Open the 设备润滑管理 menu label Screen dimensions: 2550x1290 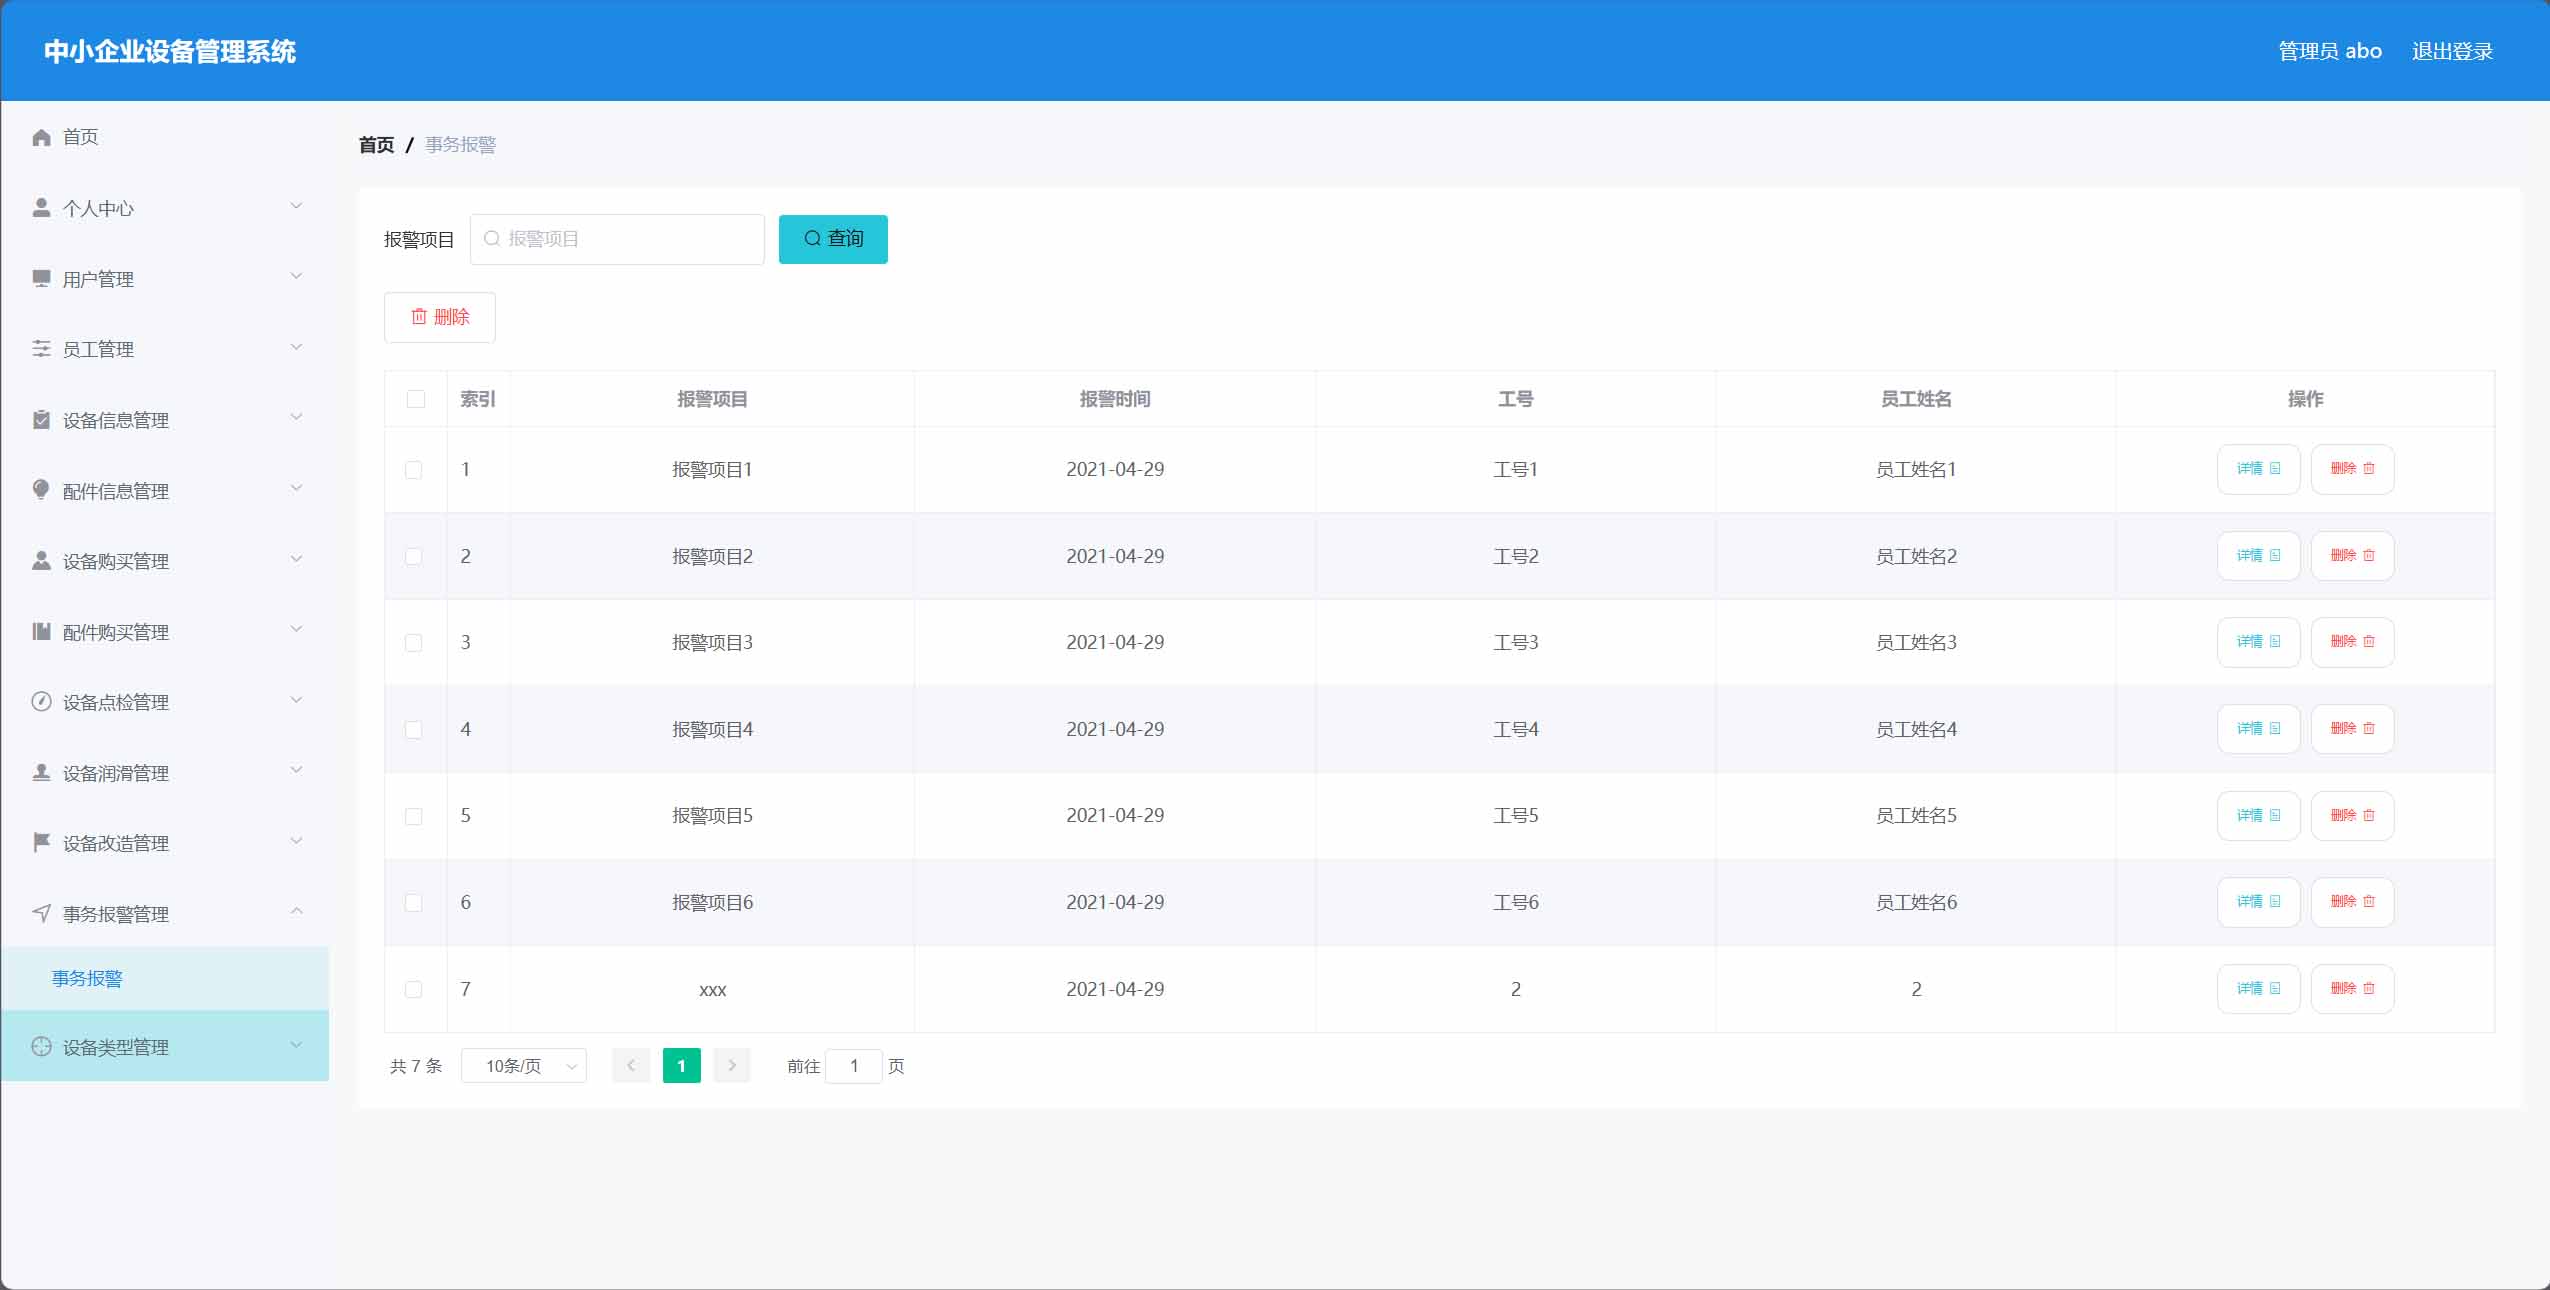(116, 773)
